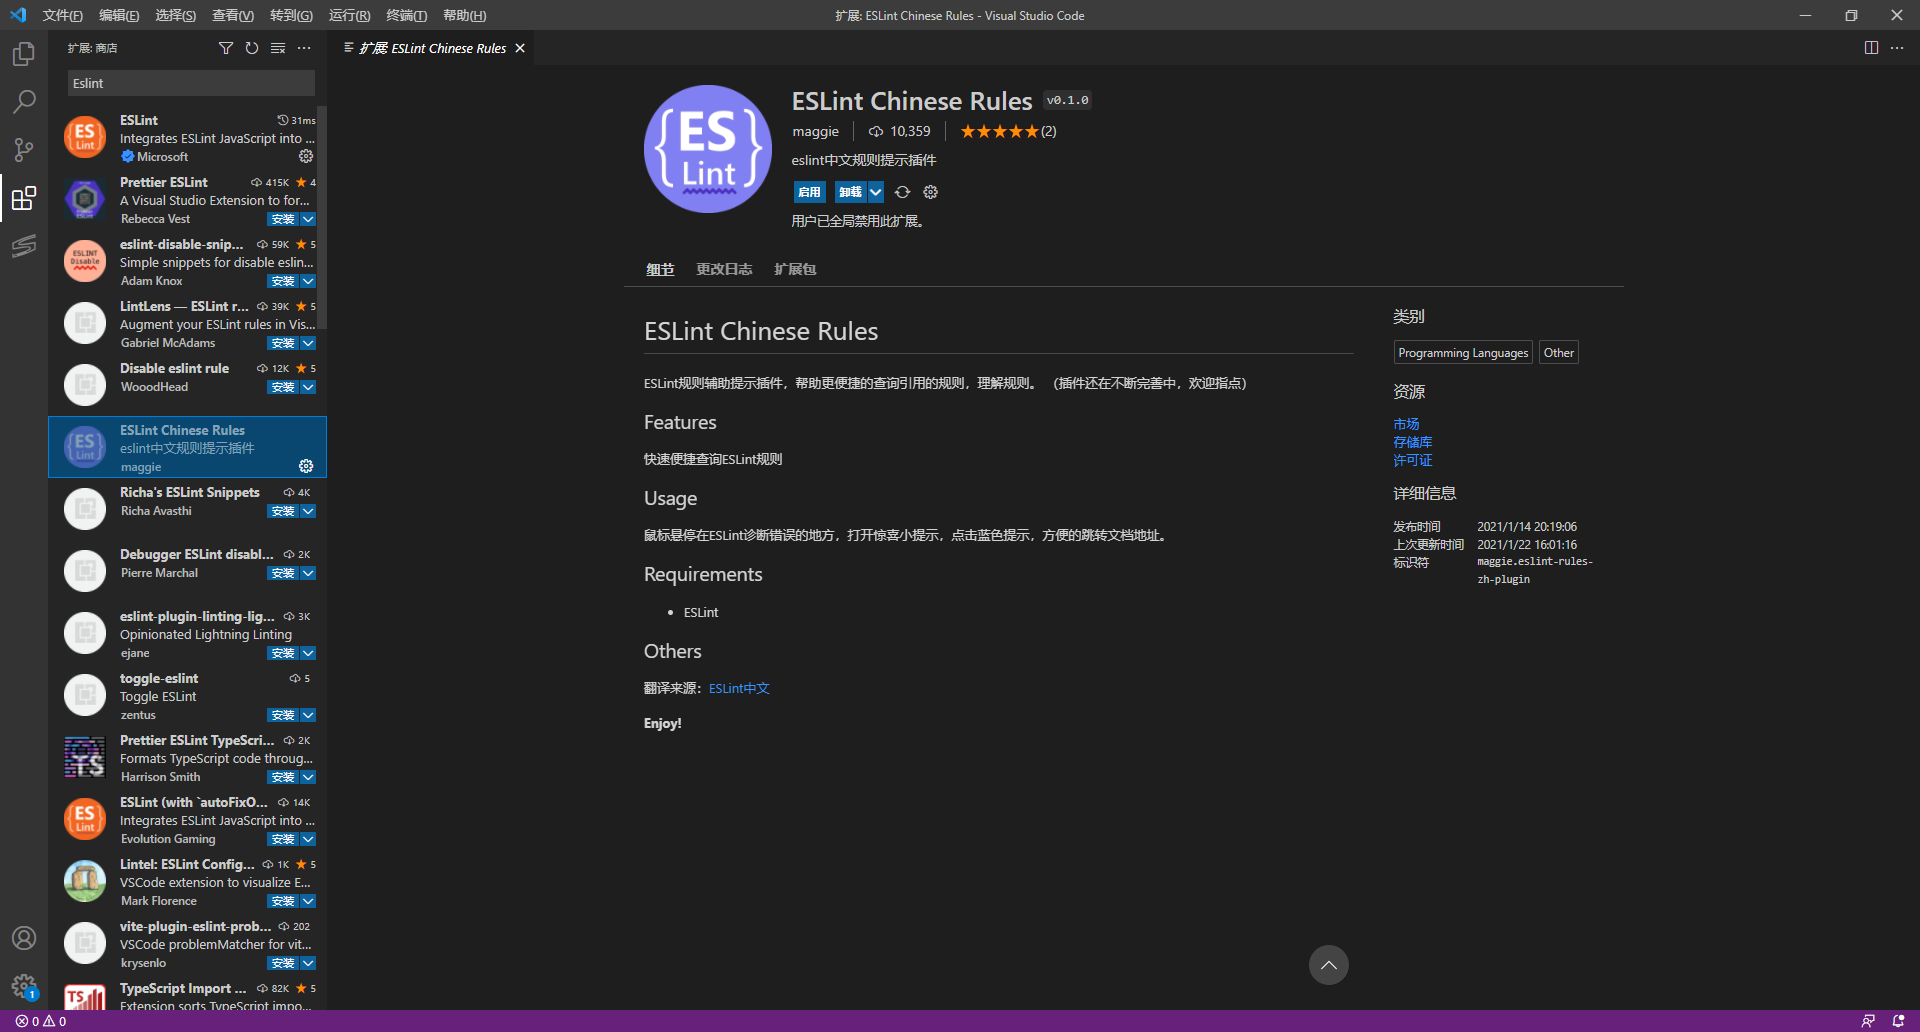Select Programming Languages category tag
Viewport: 1920px width, 1032px height.
[x=1463, y=353]
